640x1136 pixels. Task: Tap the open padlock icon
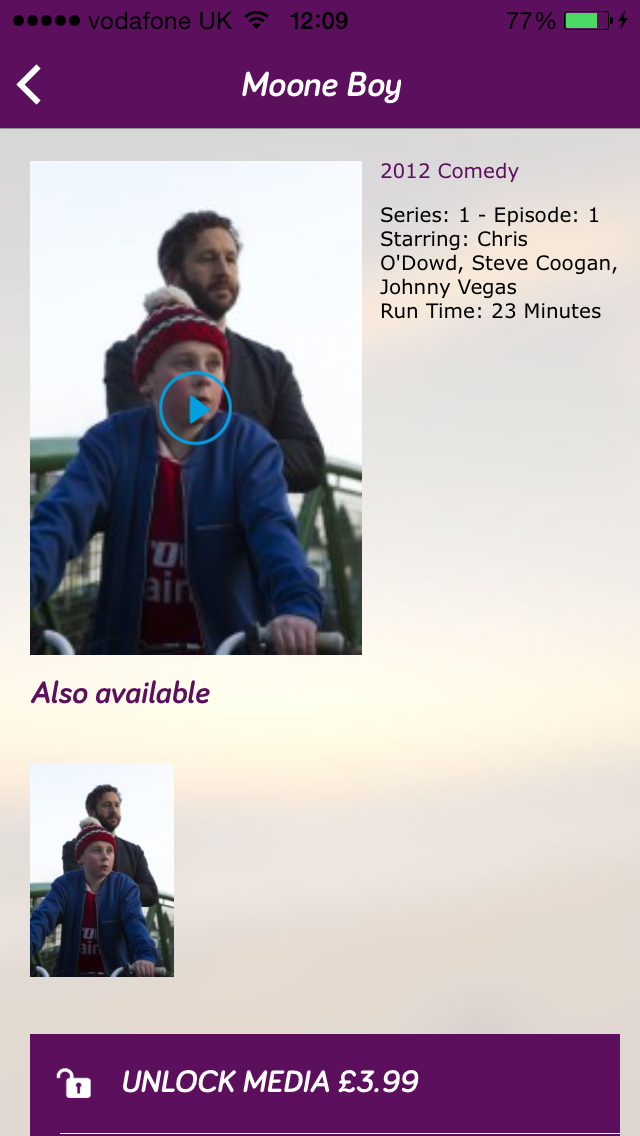74,1082
